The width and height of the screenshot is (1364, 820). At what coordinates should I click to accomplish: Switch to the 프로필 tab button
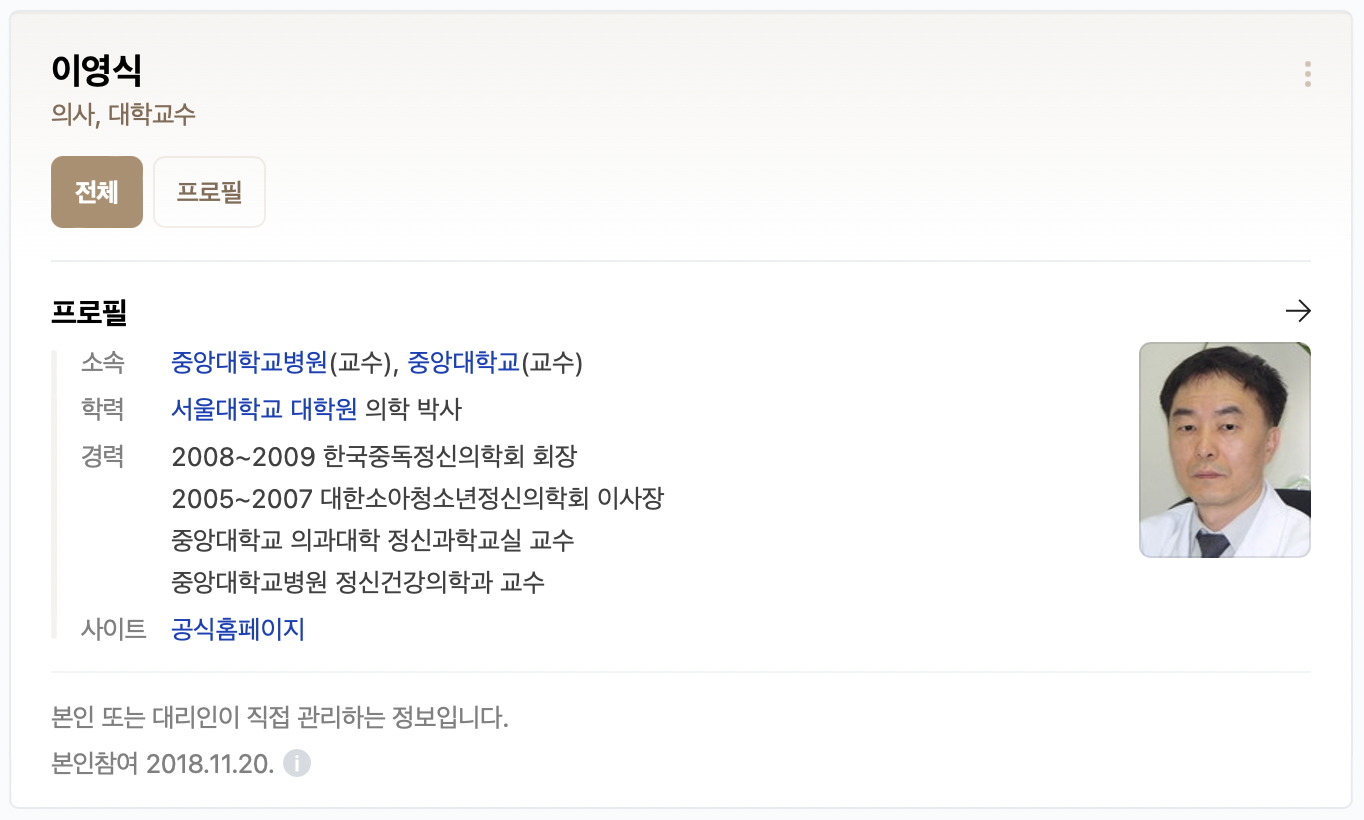pyautogui.click(x=209, y=192)
